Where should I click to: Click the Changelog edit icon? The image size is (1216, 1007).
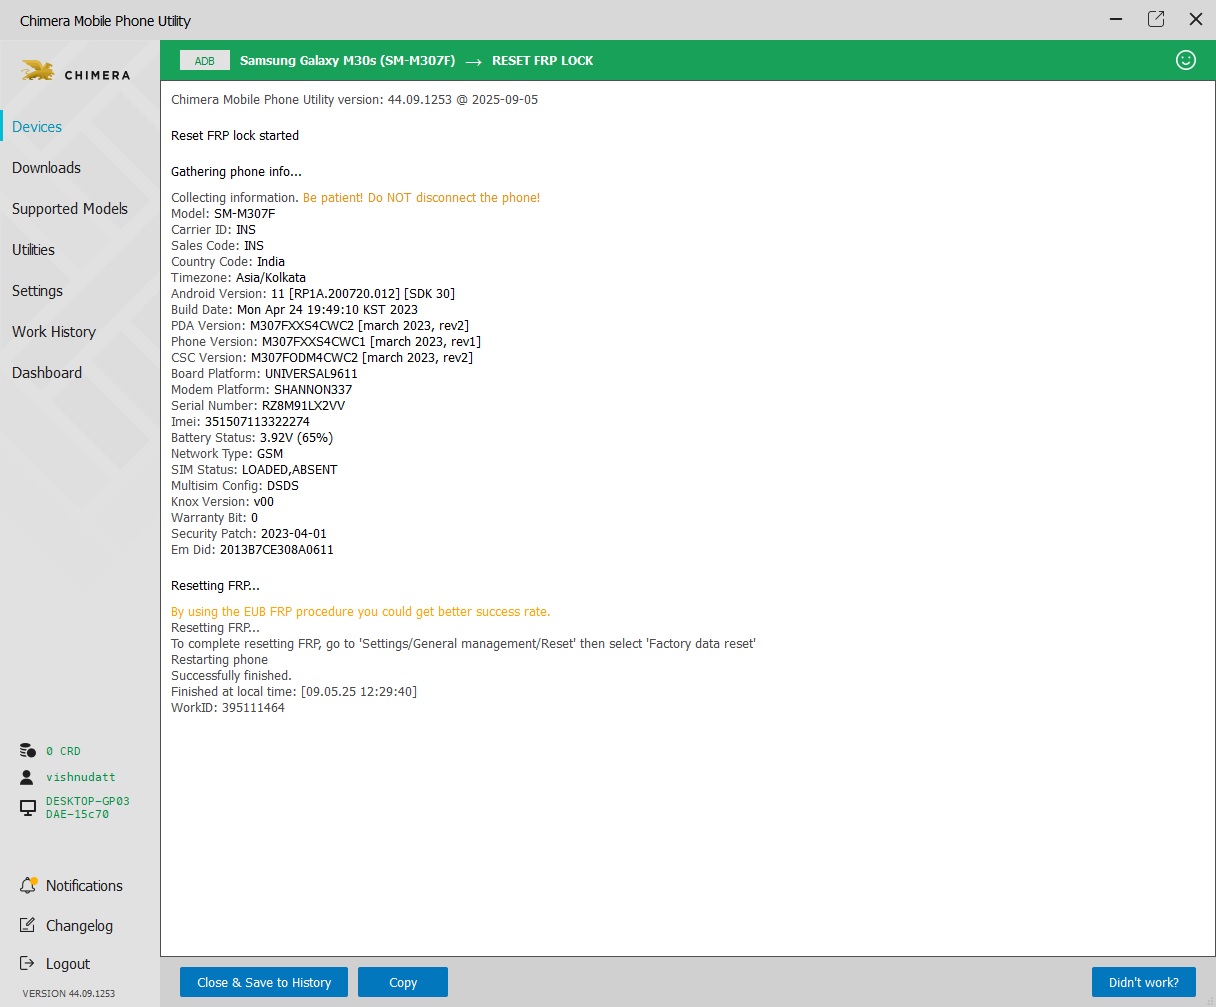pyautogui.click(x=28, y=925)
